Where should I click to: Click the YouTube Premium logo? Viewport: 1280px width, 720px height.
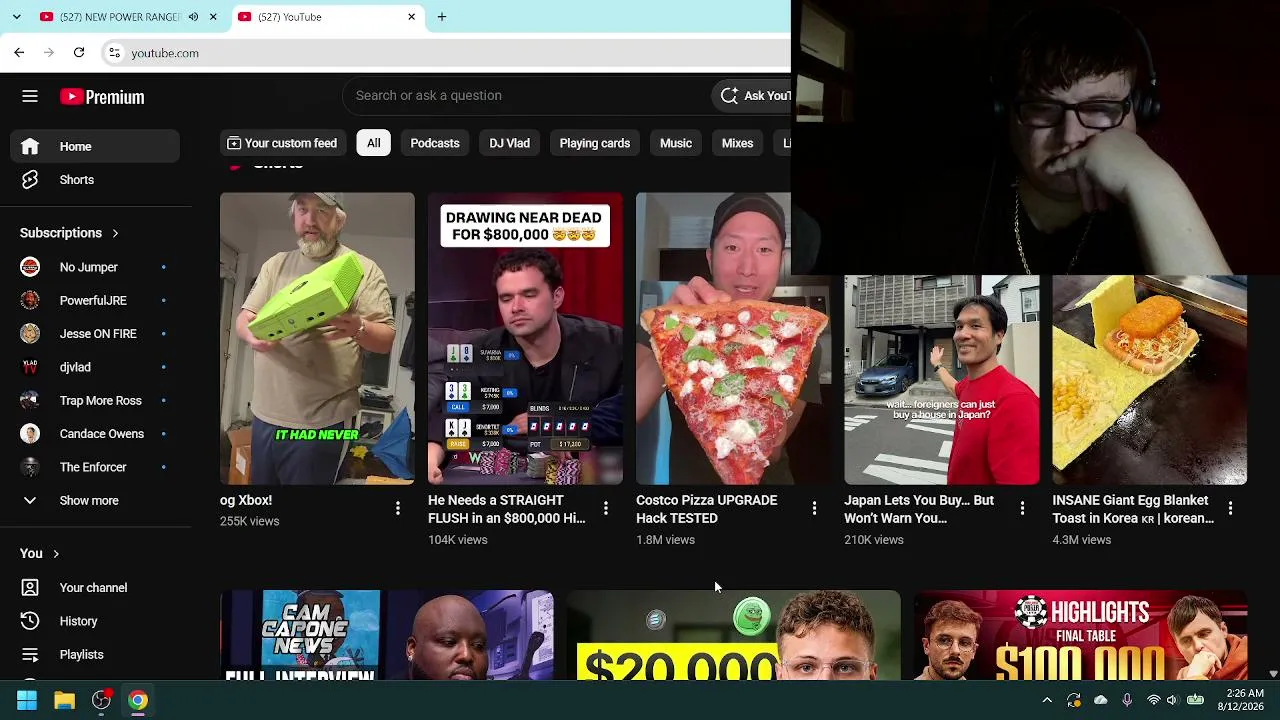pos(102,97)
